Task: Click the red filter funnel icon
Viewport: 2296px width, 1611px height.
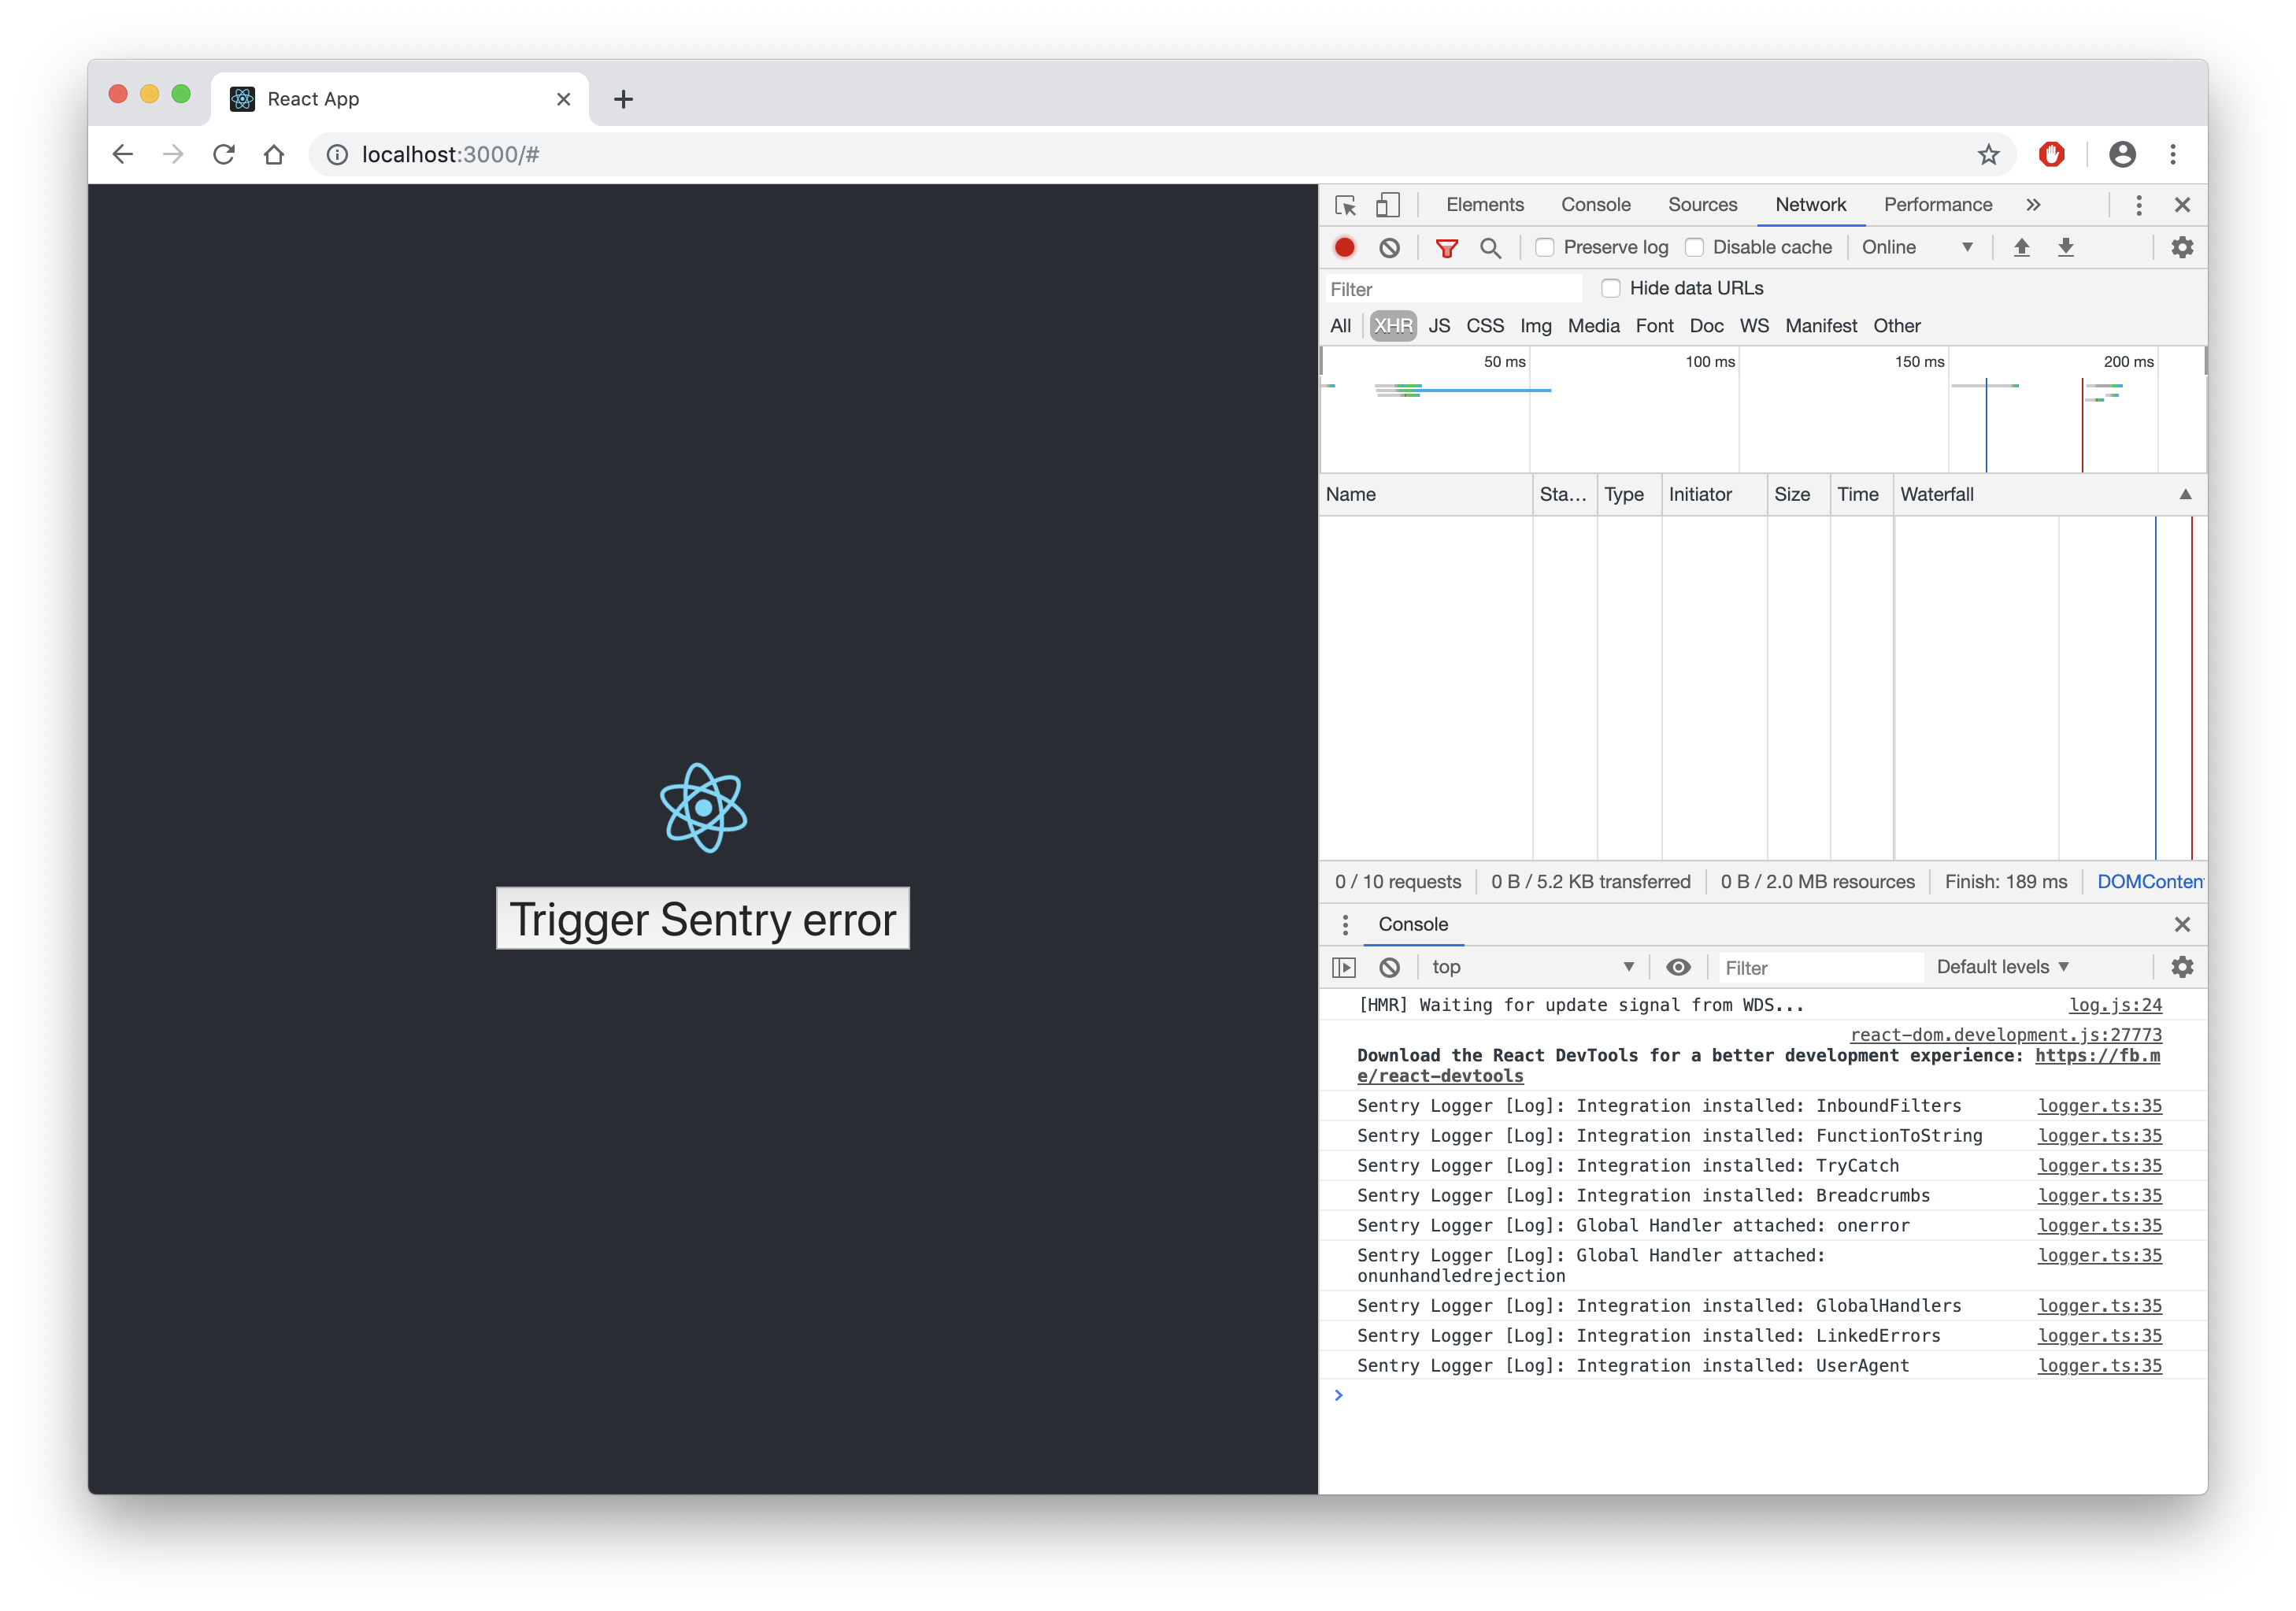Action: coord(1446,248)
